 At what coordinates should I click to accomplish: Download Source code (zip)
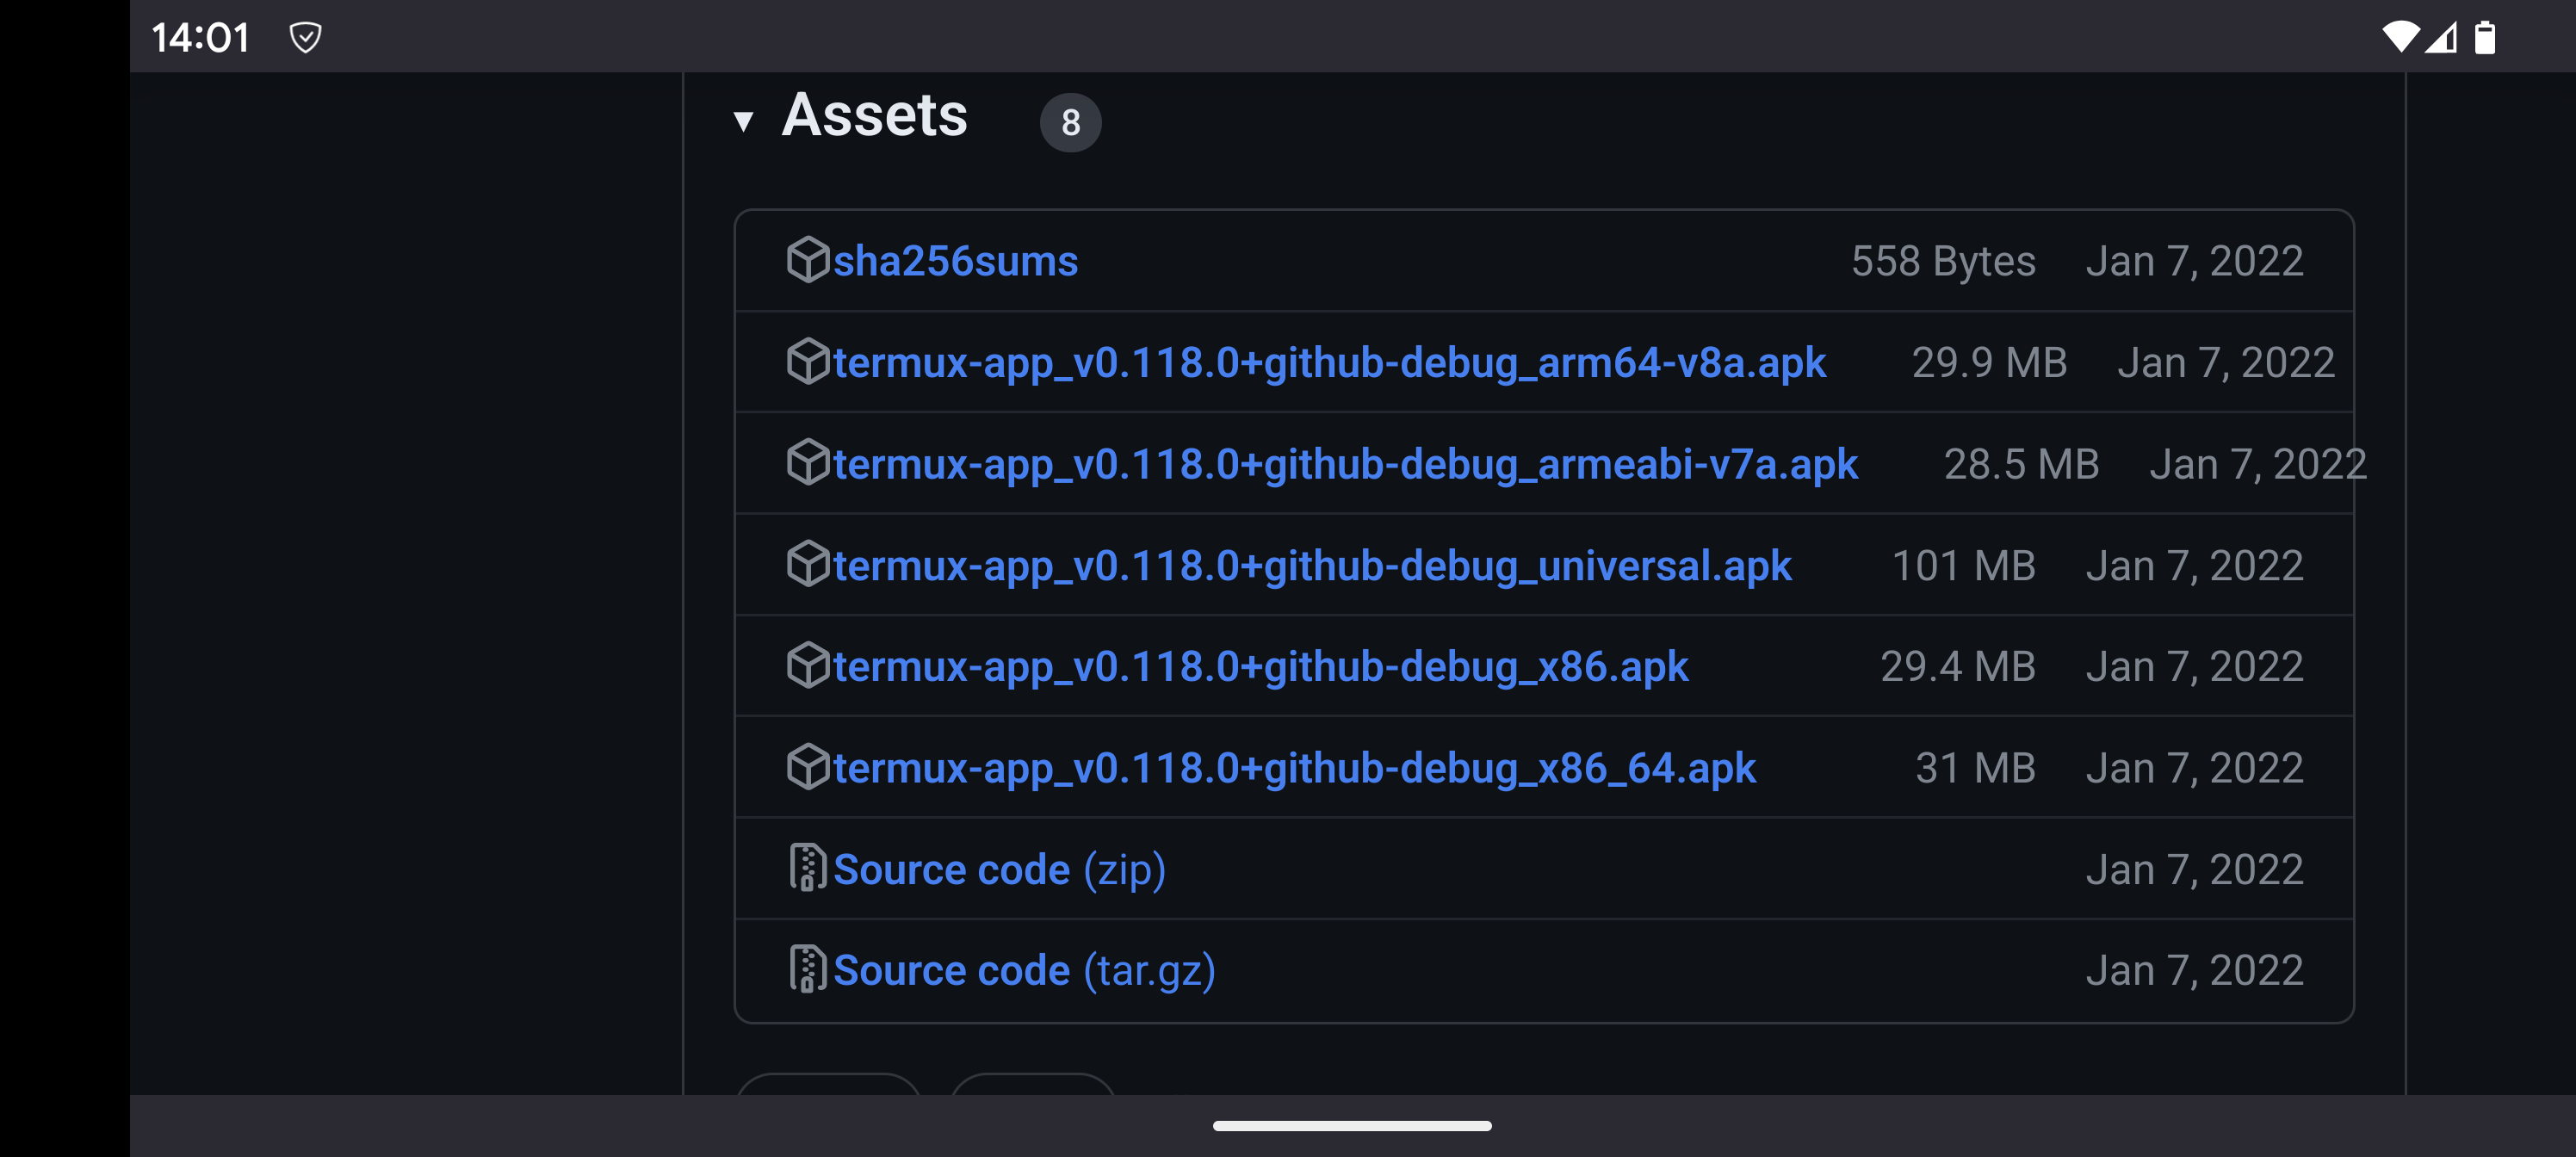coord(999,869)
